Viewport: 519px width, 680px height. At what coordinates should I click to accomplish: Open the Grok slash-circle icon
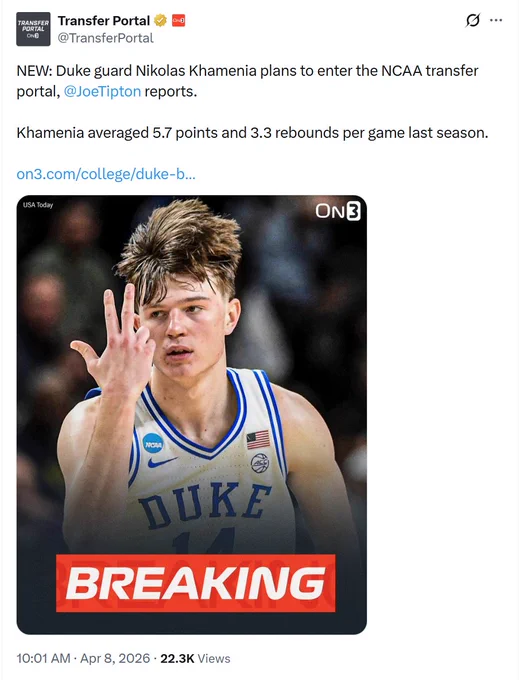473,20
